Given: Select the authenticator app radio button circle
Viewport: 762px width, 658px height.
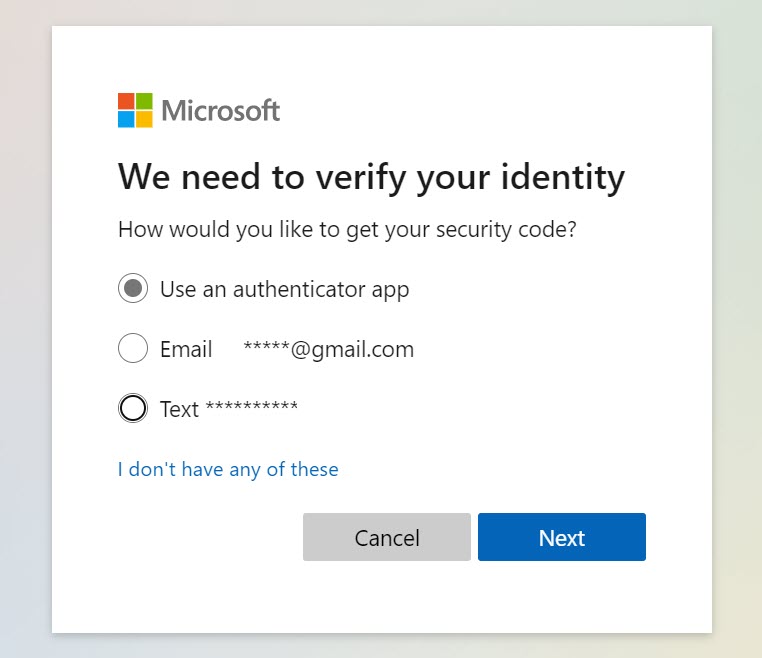Looking at the screenshot, I should [133, 288].
